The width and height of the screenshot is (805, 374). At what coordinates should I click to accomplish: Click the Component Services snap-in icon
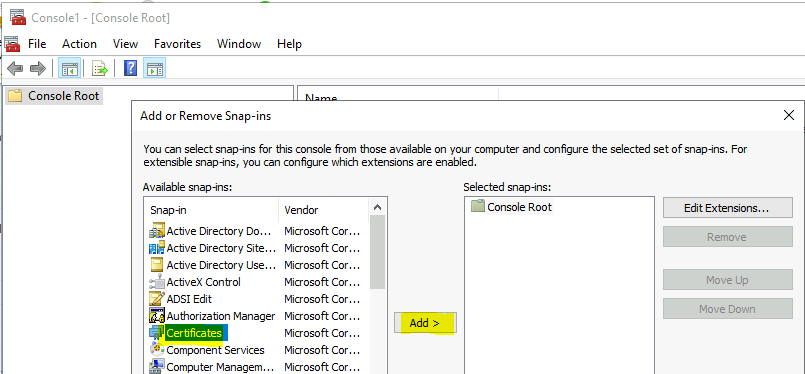(157, 350)
